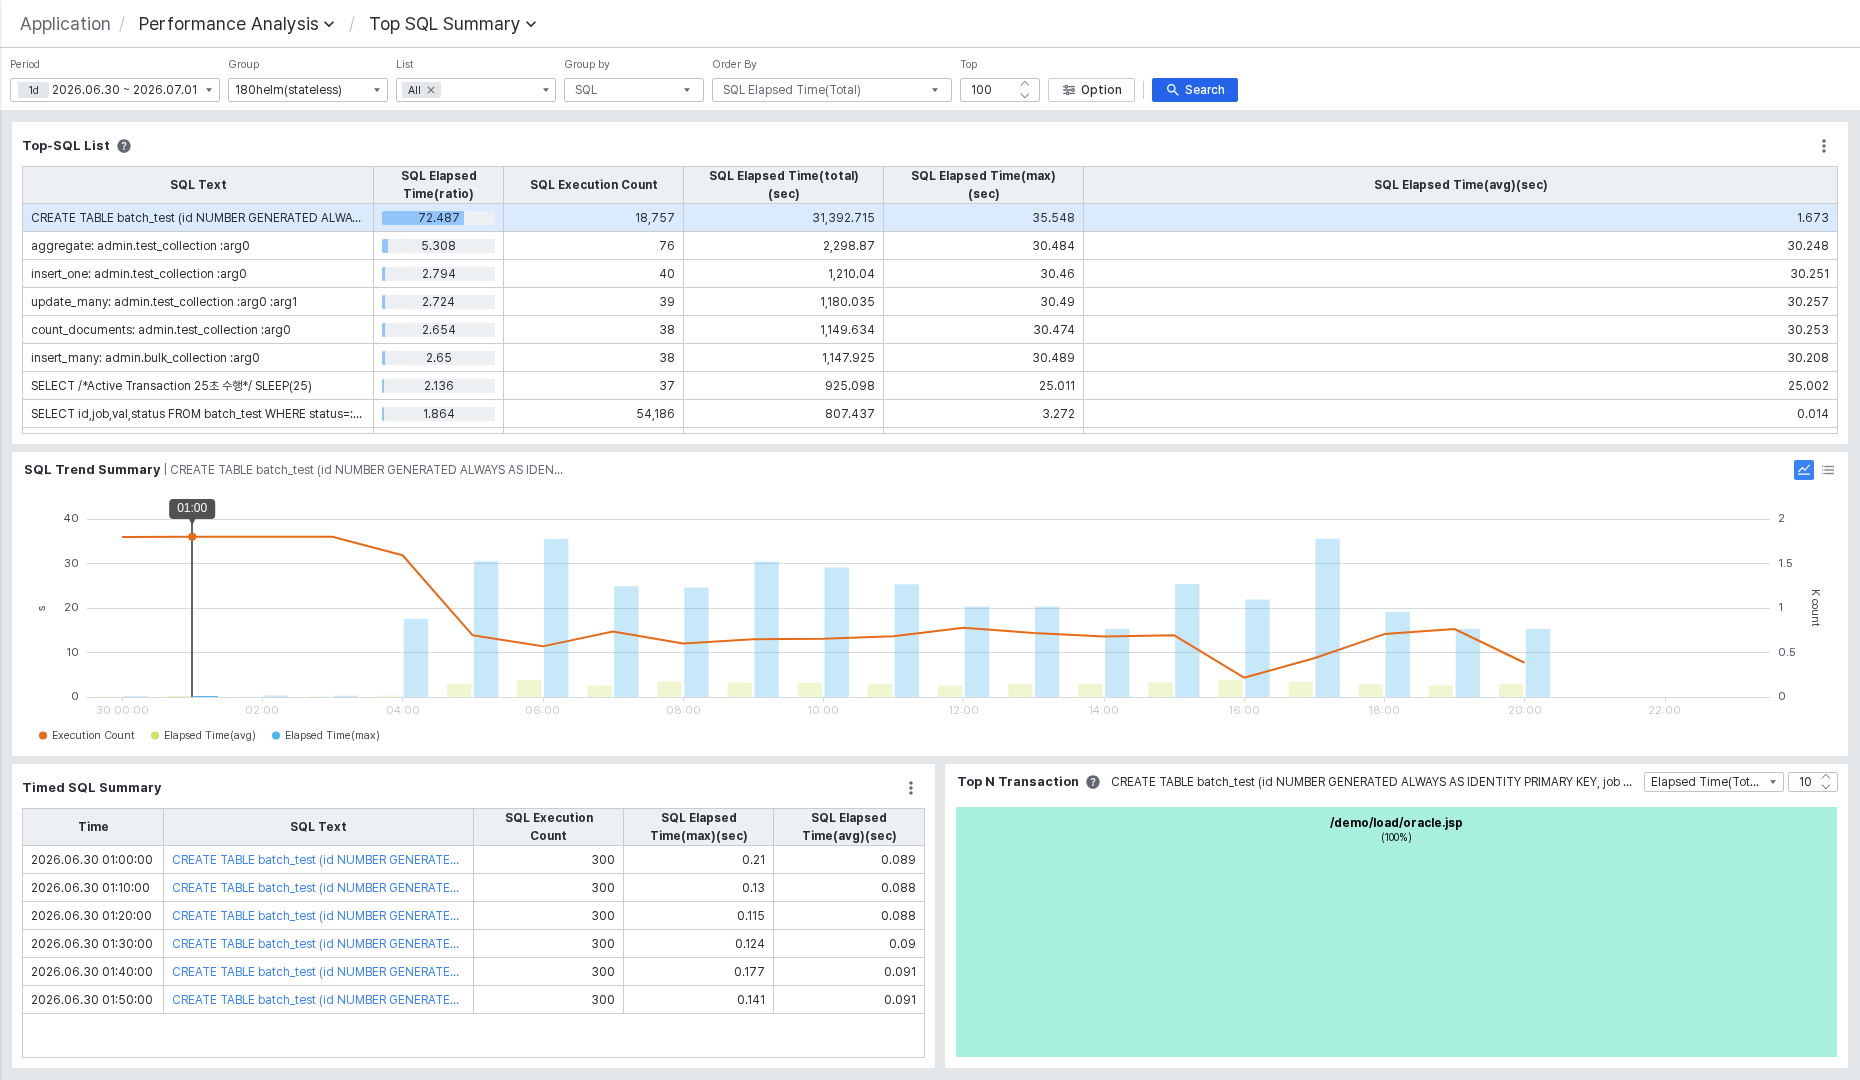Toggle Elapsed Time(avg) legend series
Screen dimensions: 1860x1080
[x=203, y=736]
